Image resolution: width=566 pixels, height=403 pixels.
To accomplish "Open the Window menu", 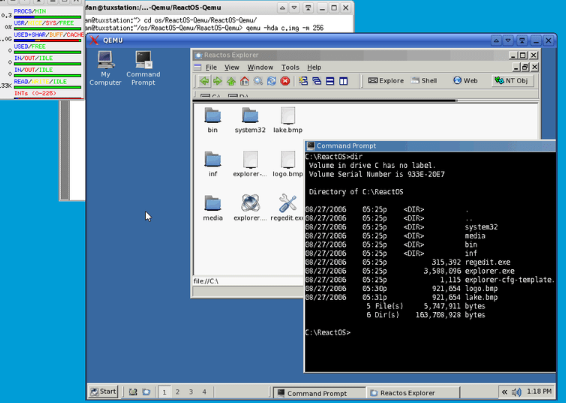I will pyautogui.click(x=260, y=68).
